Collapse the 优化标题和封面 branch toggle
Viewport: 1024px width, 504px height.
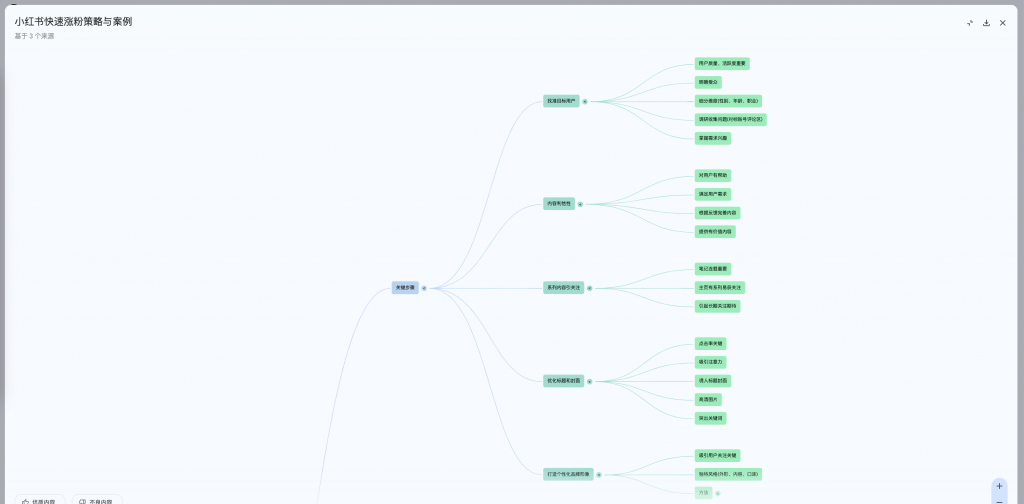coord(590,381)
